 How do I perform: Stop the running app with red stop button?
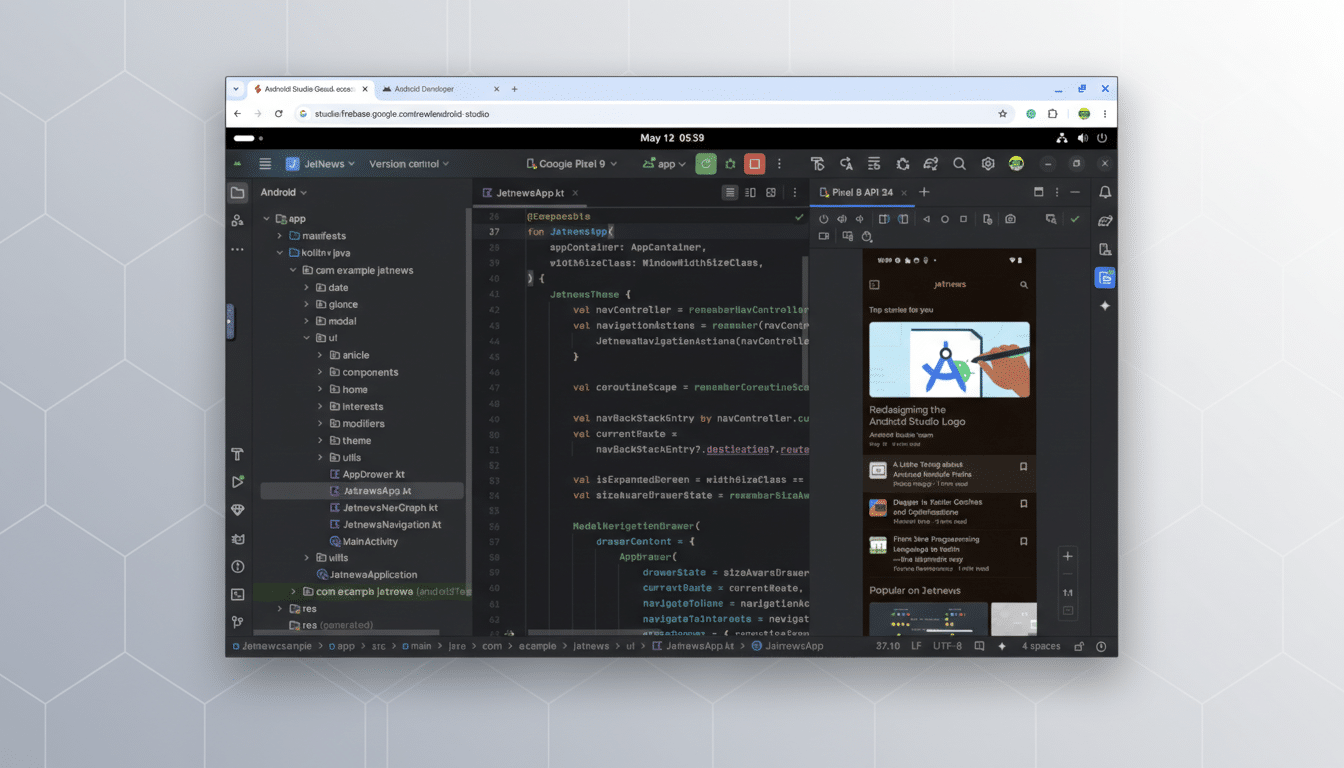tap(754, 163)
